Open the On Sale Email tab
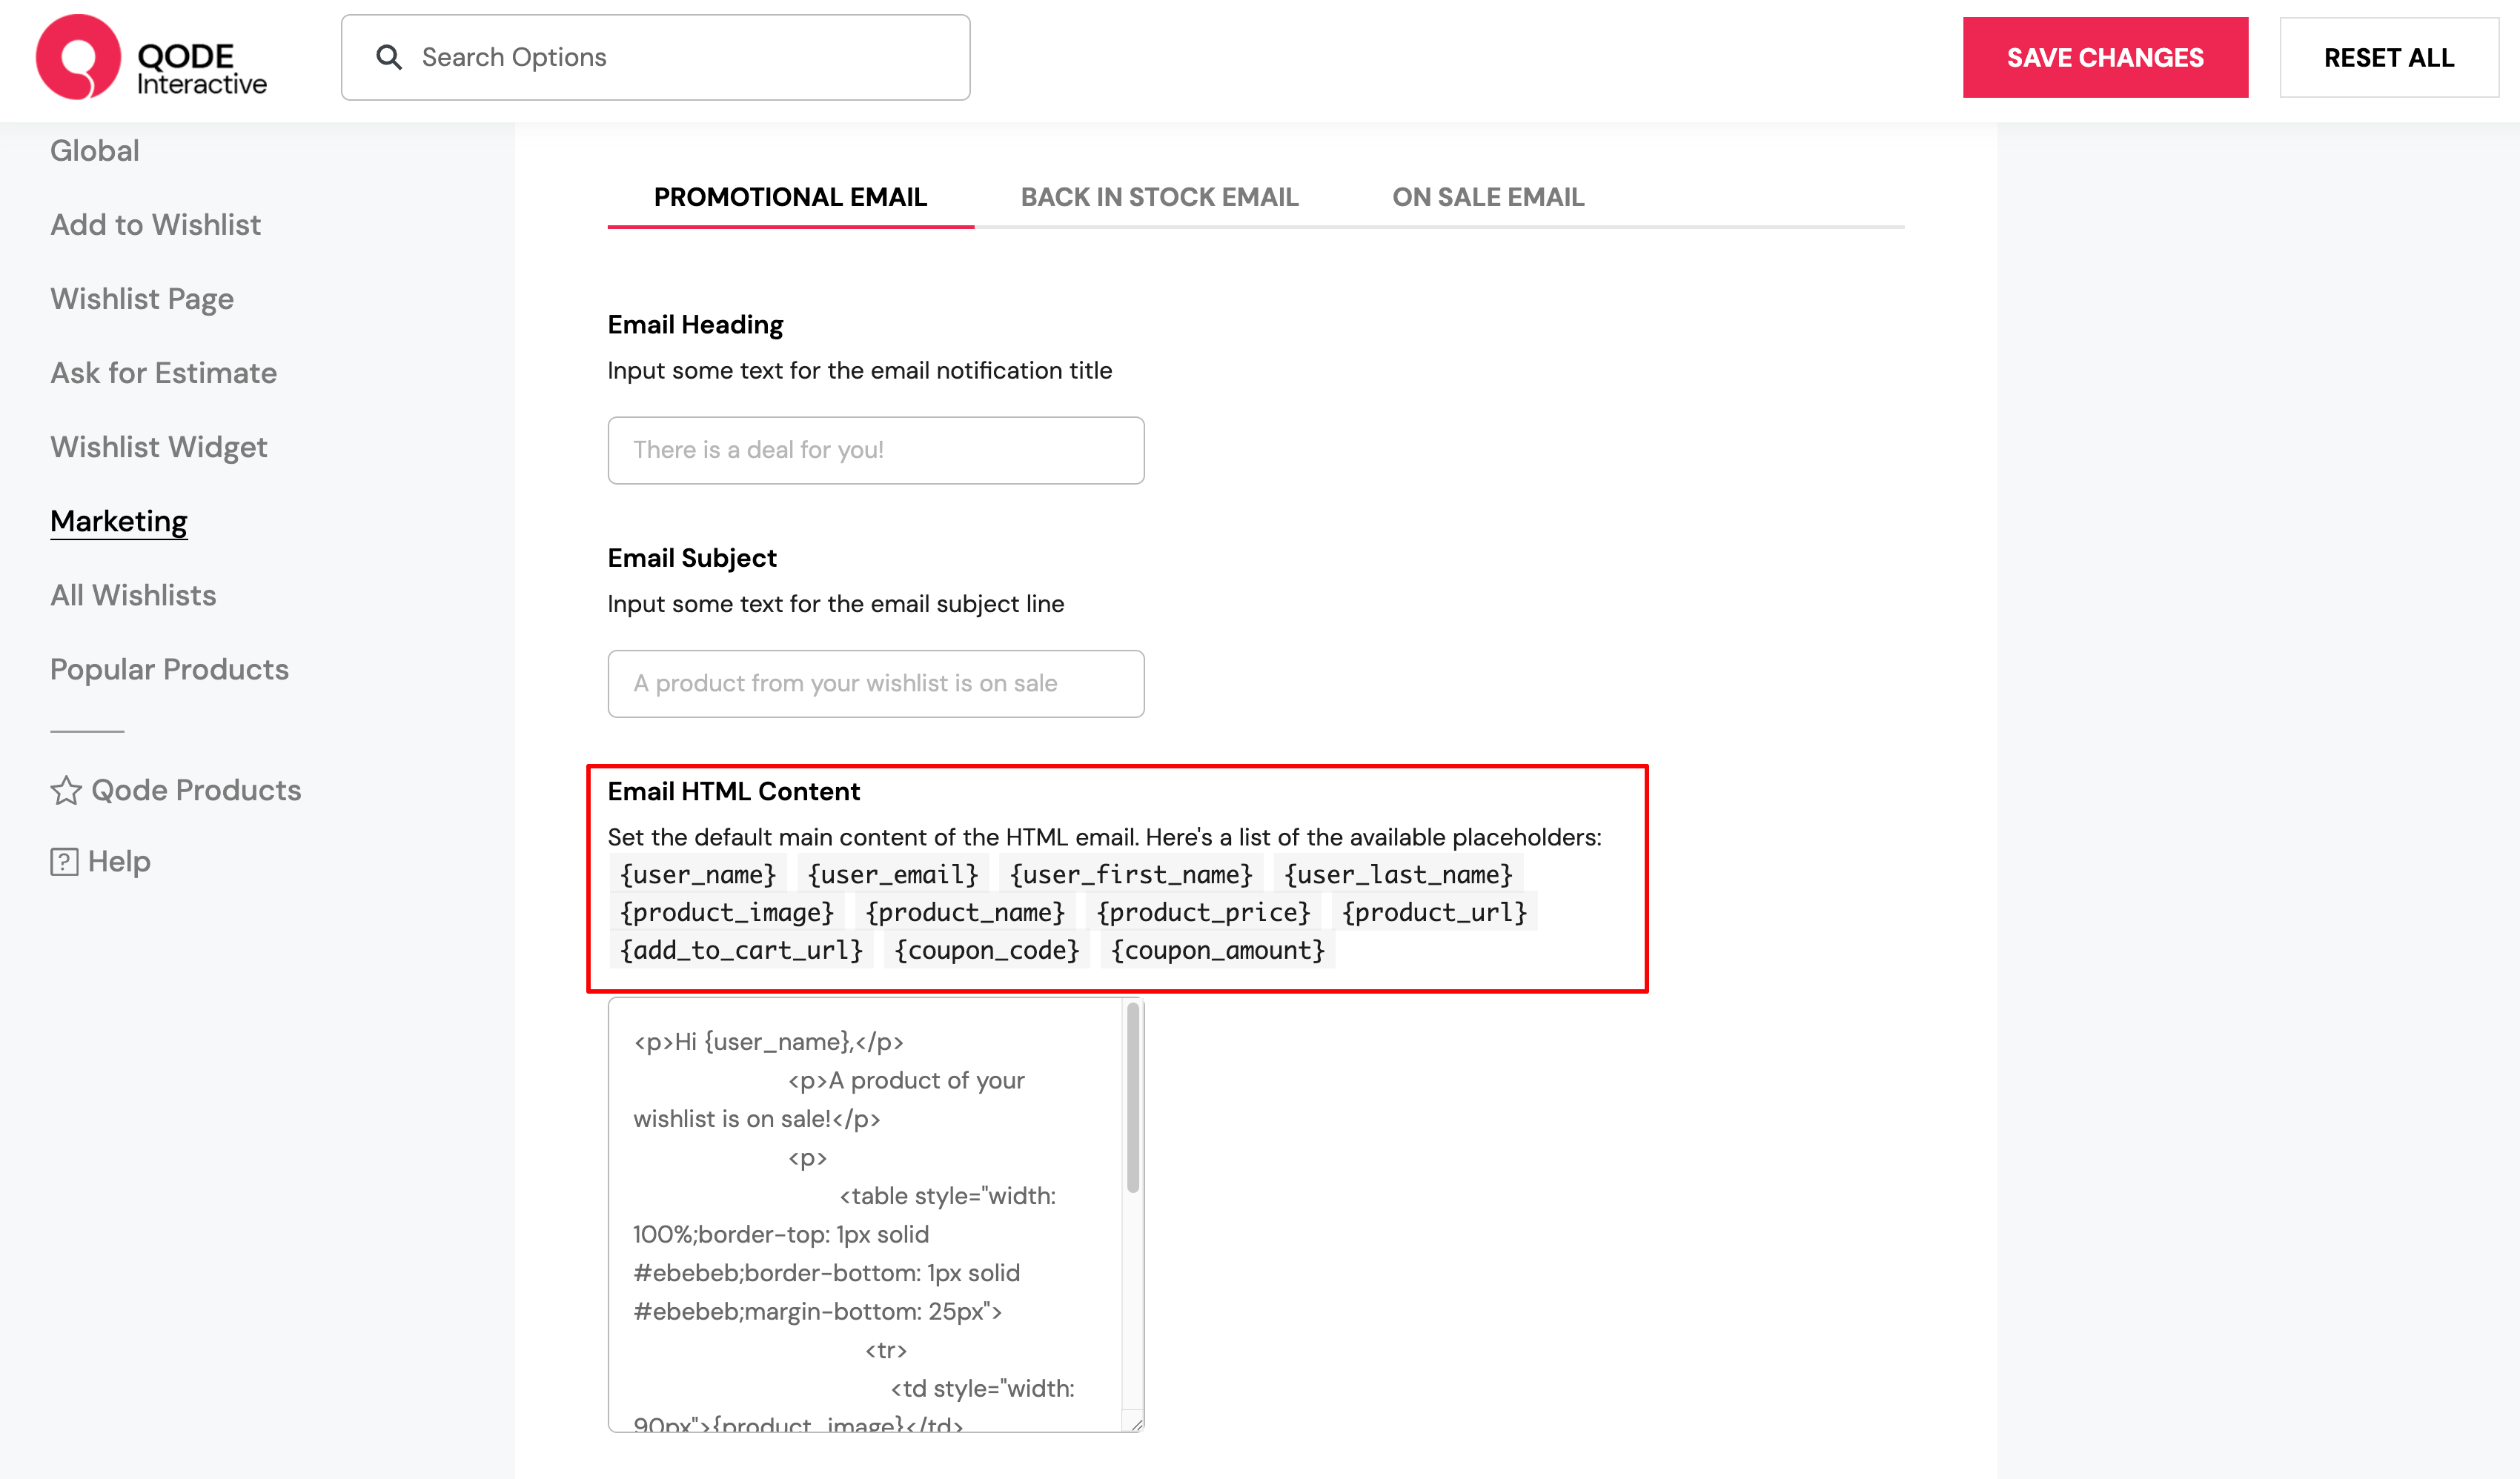Viewport: 2520px width, 1479px height. pyautogui.click(x=1487, y=197)
